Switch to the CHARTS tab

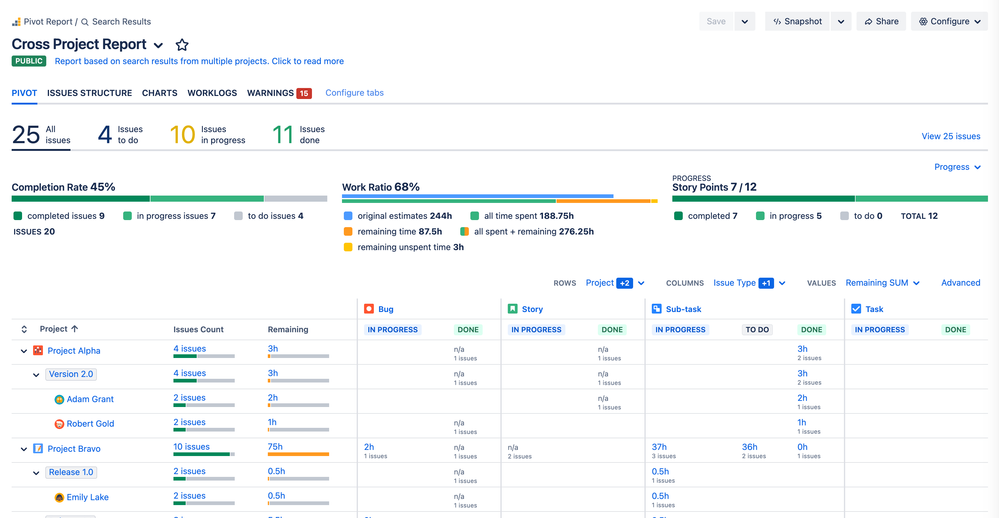(160, 93)
